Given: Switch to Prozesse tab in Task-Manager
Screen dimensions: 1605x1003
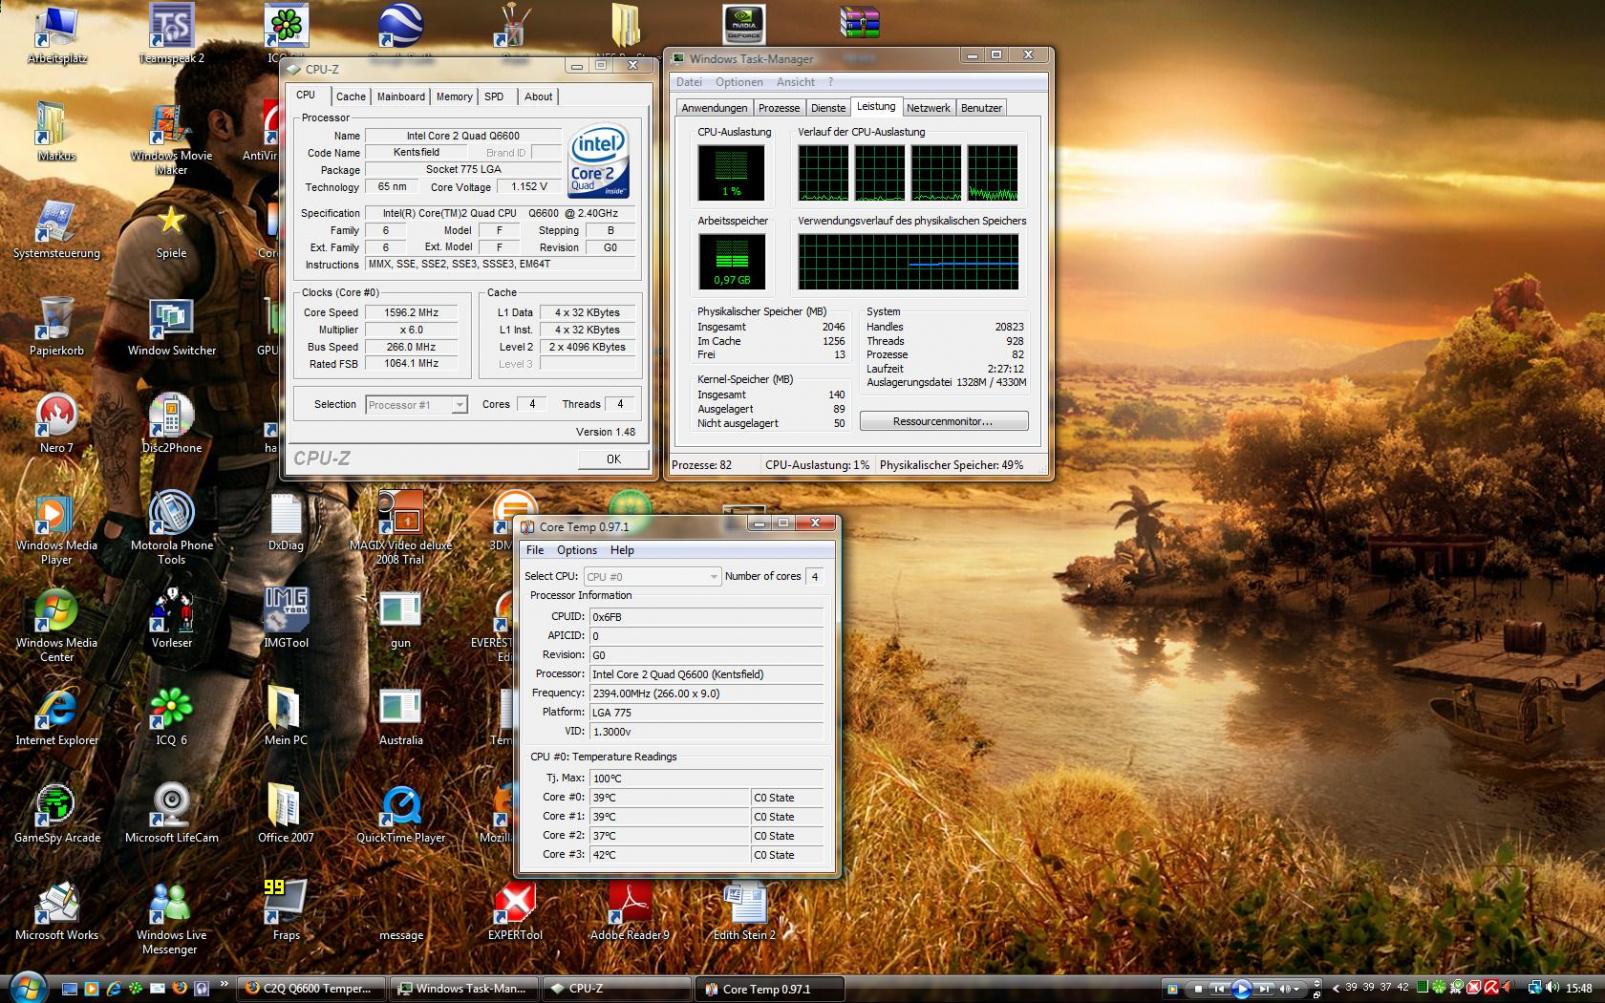Looking at the screenshot, I should 779,108.
